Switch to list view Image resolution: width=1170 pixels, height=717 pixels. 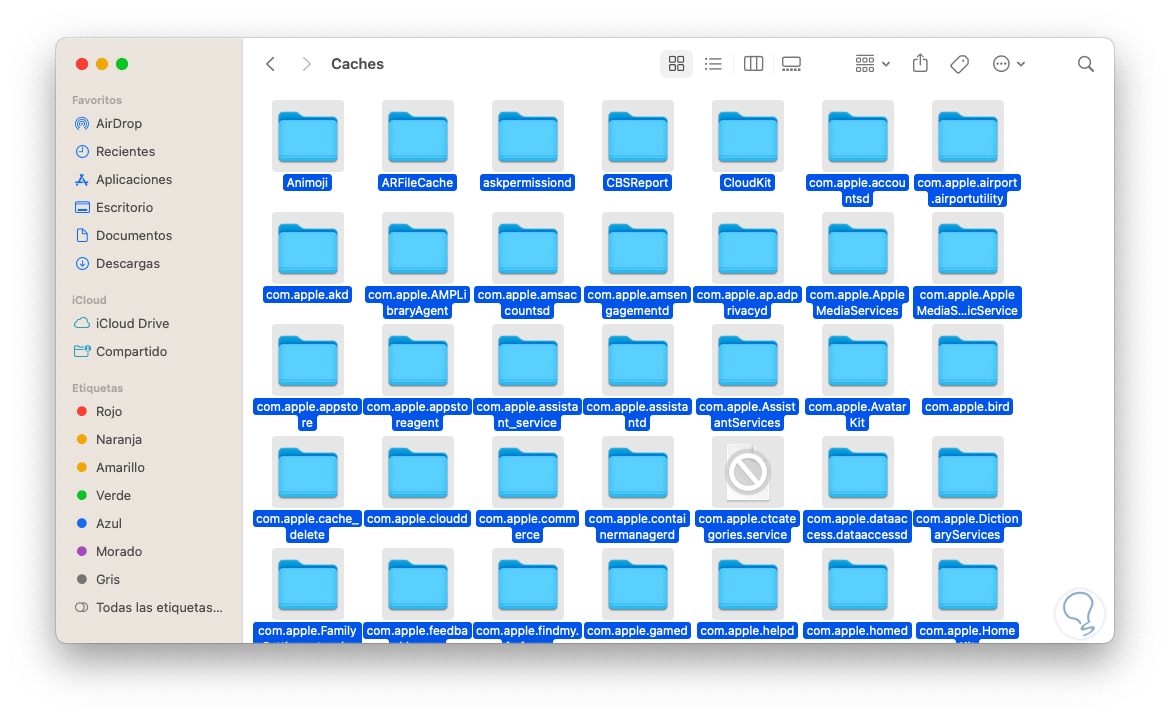point(713,64)
